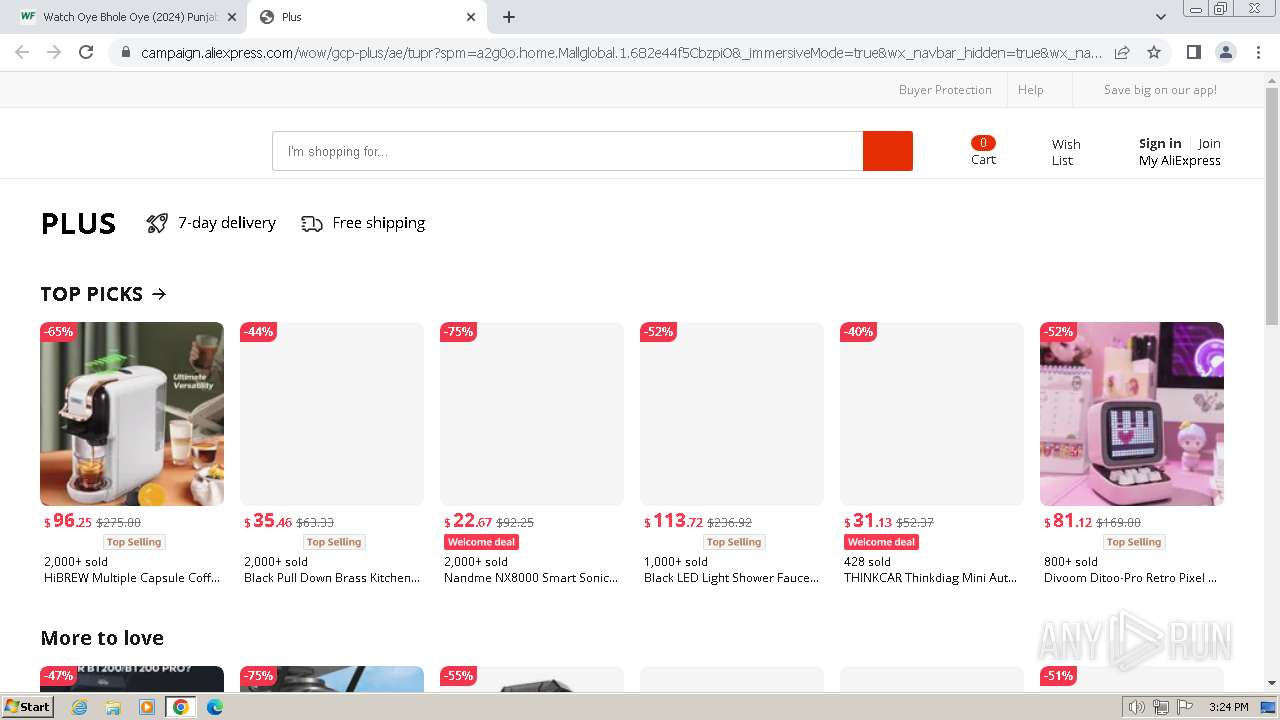The height and width of the screenshot is (720, 1280).
Task: Open the Help menu
Action: coord(1031,90)
